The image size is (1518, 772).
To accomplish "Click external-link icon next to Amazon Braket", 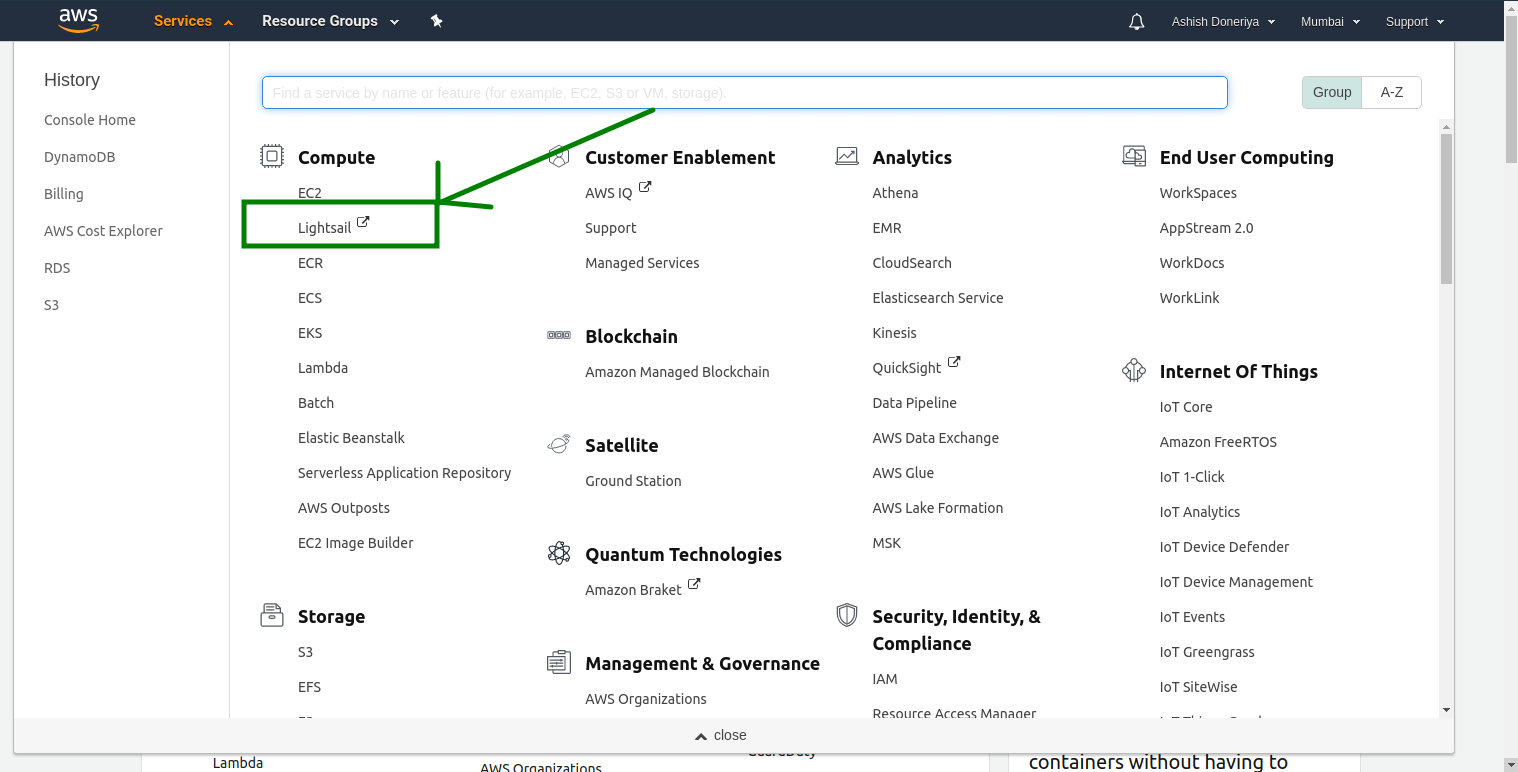I will click(x=694, y=584).
